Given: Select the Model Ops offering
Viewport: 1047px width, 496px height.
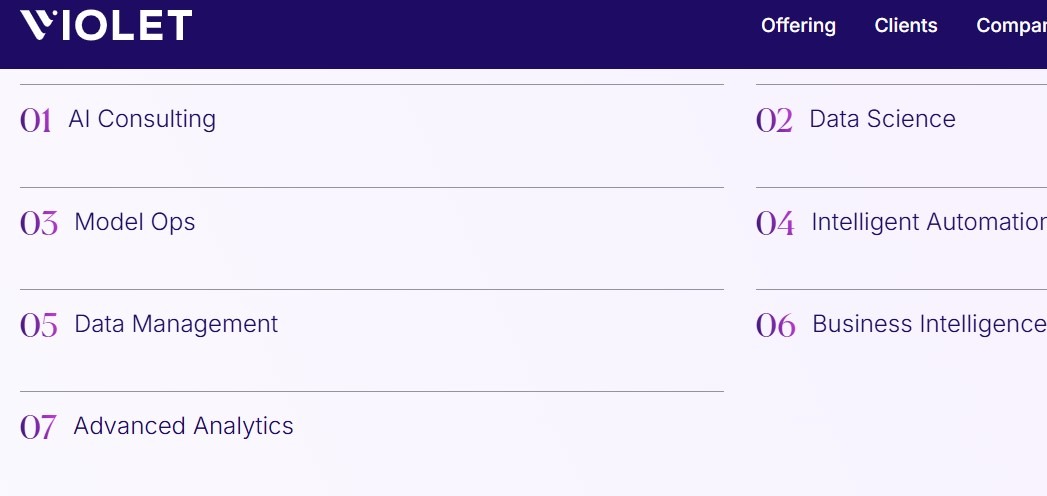Looking at the screenshot, I should pyautogui.click(x=135, y=222).
